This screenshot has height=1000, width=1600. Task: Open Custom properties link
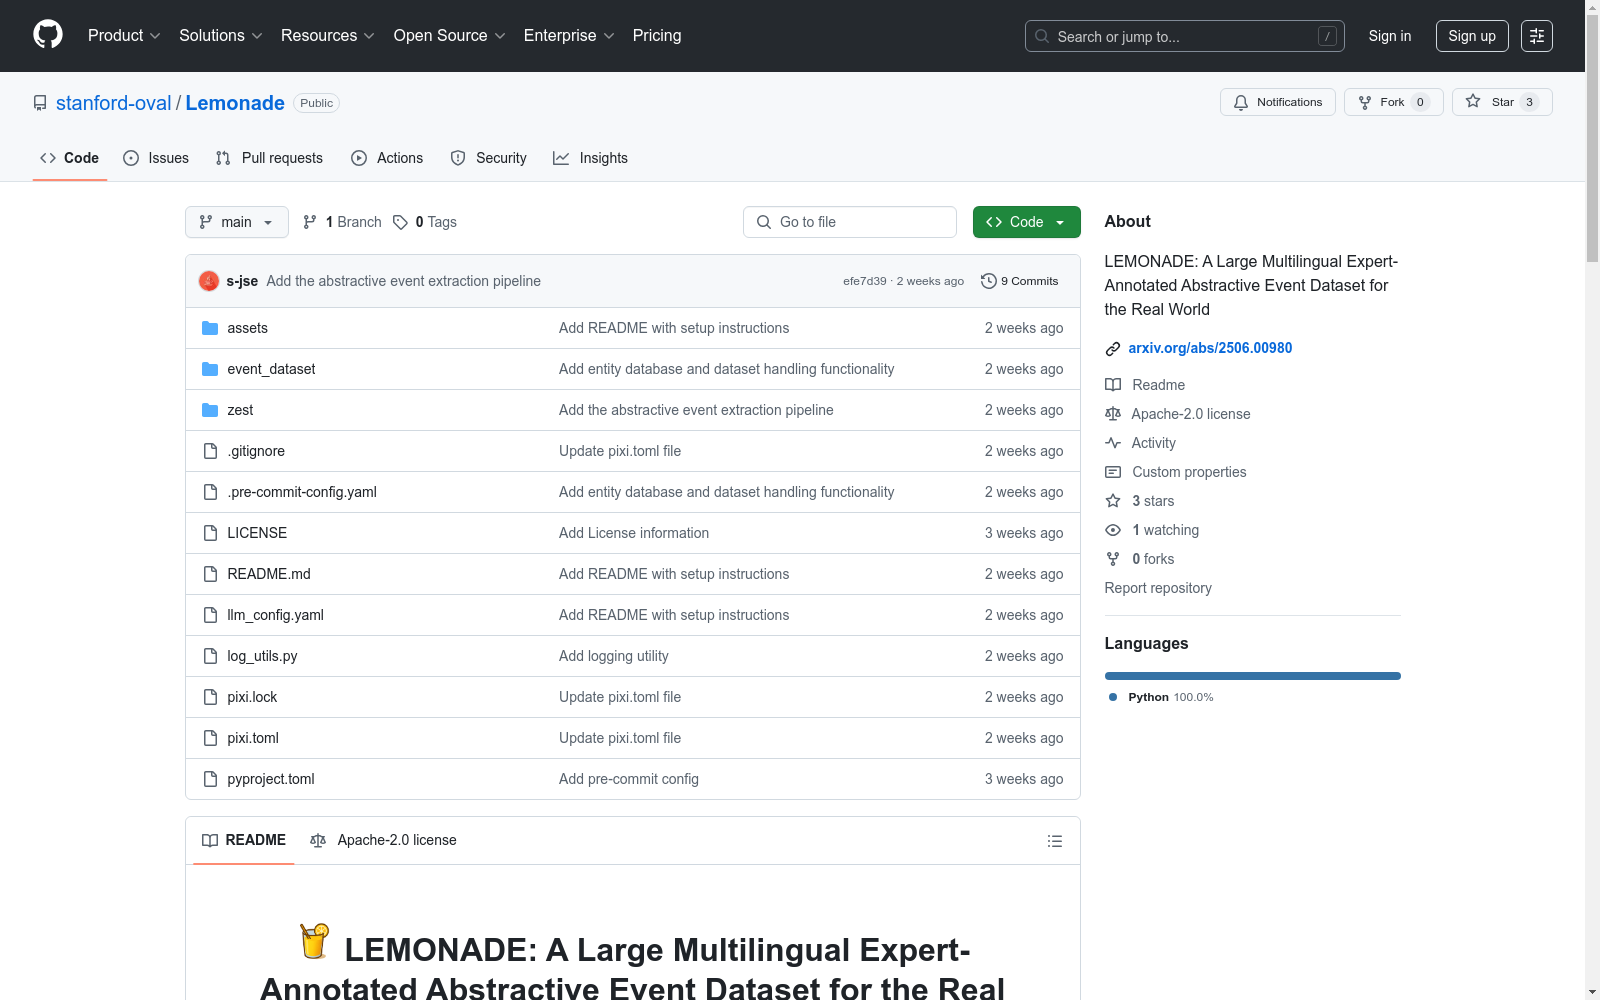point(1175,472)
